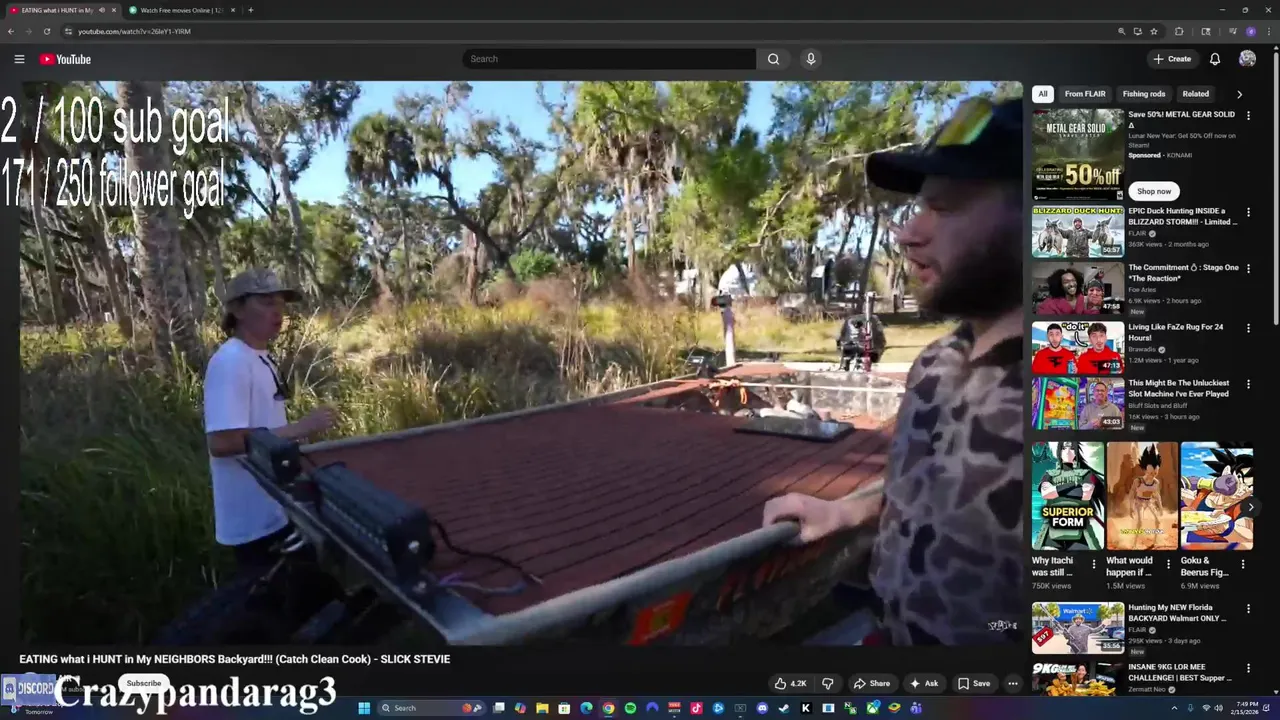Subscribe to the channel

tap(143, 683)
